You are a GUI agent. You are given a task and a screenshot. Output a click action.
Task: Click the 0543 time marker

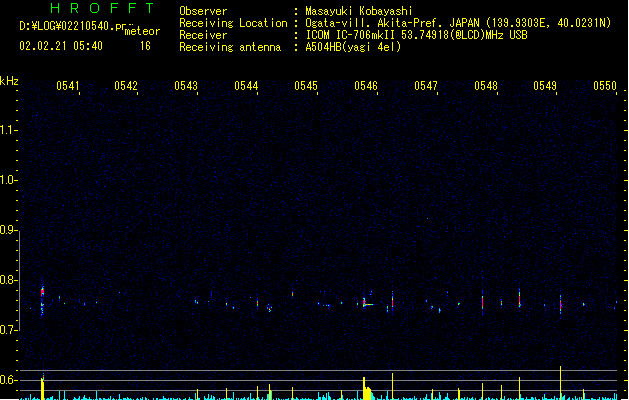[186, 86]
